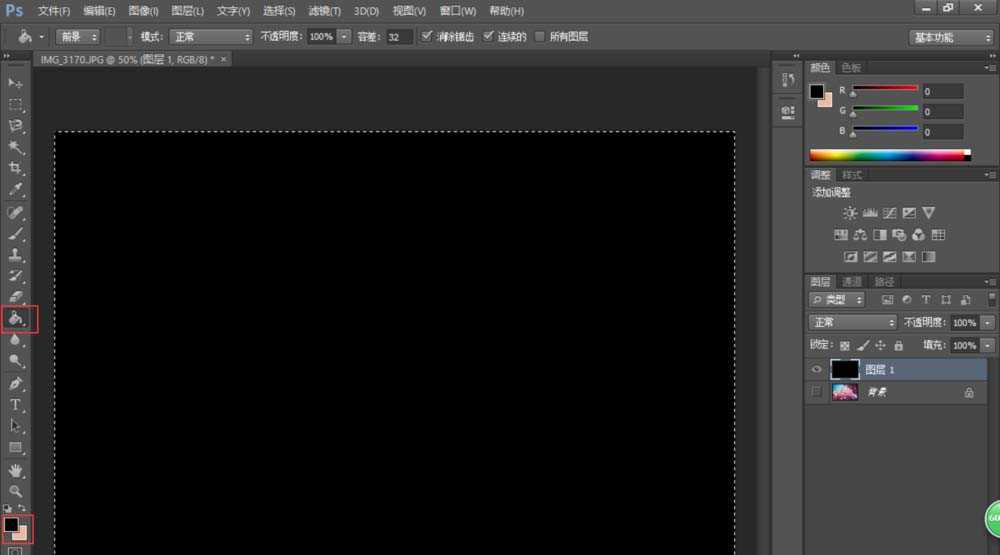
Task: Select the Paint Bucket tool
Action: click(15, 318)
